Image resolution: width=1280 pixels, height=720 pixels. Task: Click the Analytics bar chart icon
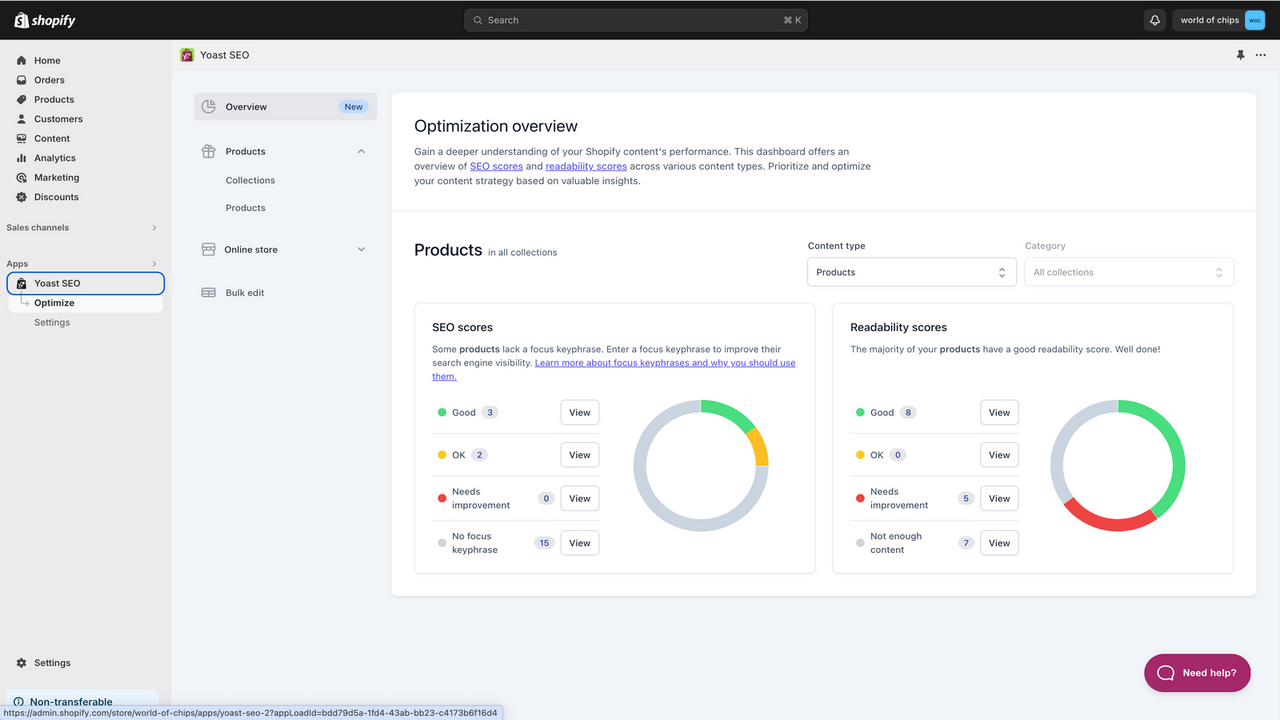point(21,158)
